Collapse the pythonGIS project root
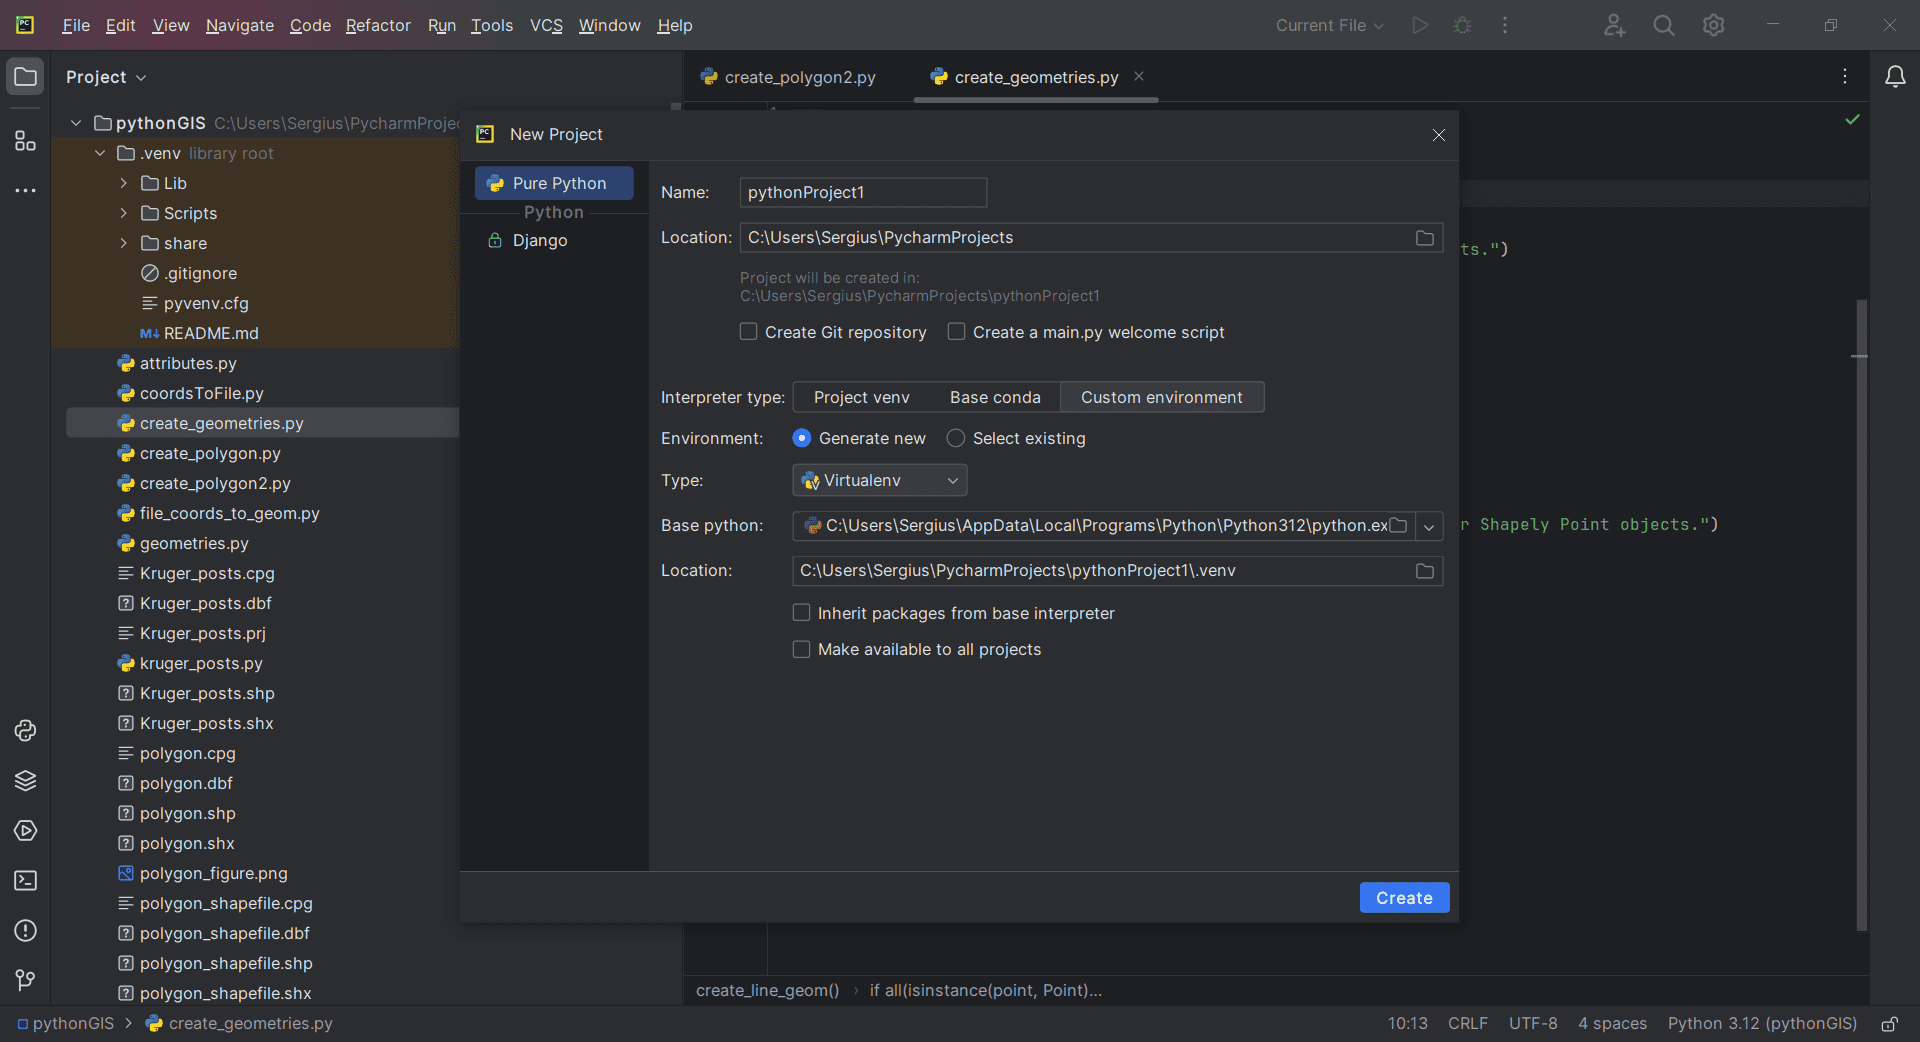Screen dimensions: 1920x1042 pos(76,123)
